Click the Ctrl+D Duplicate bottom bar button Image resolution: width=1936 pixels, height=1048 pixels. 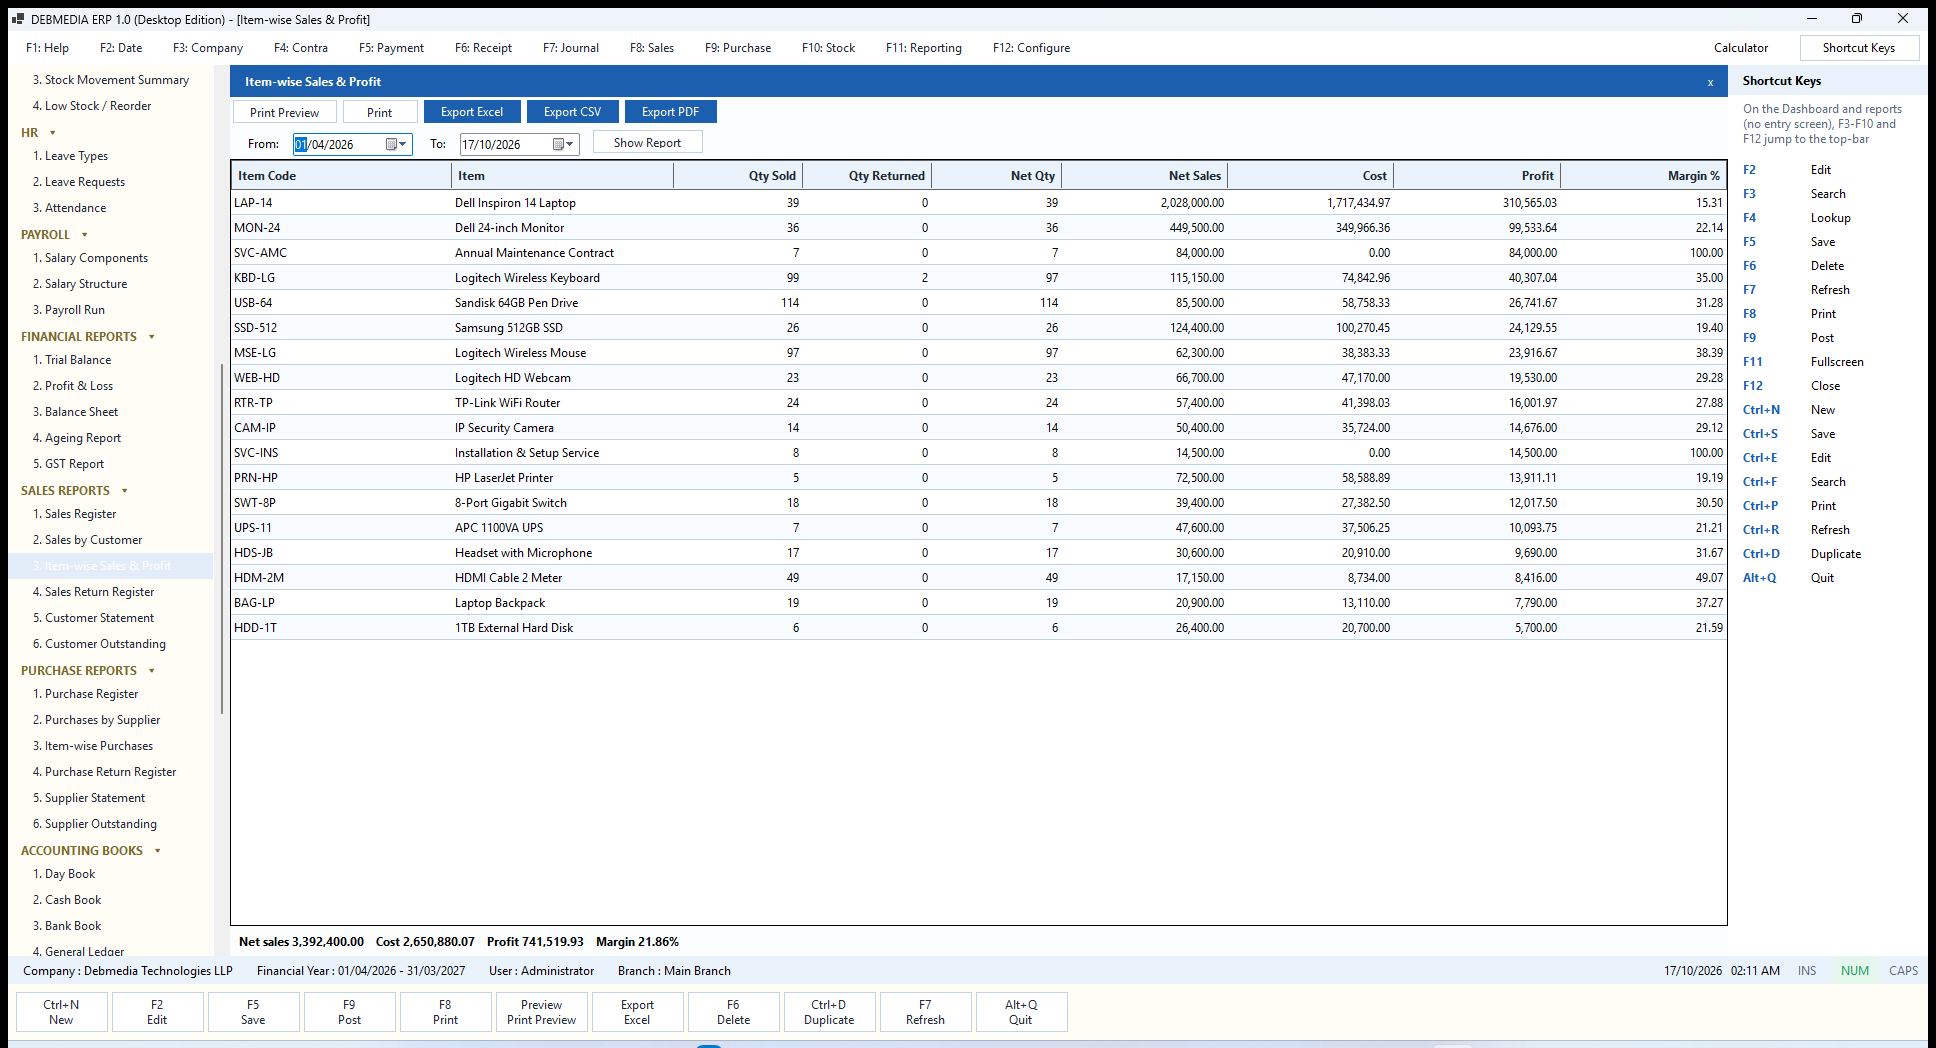pyautogui.click(x=829, y=1012)
